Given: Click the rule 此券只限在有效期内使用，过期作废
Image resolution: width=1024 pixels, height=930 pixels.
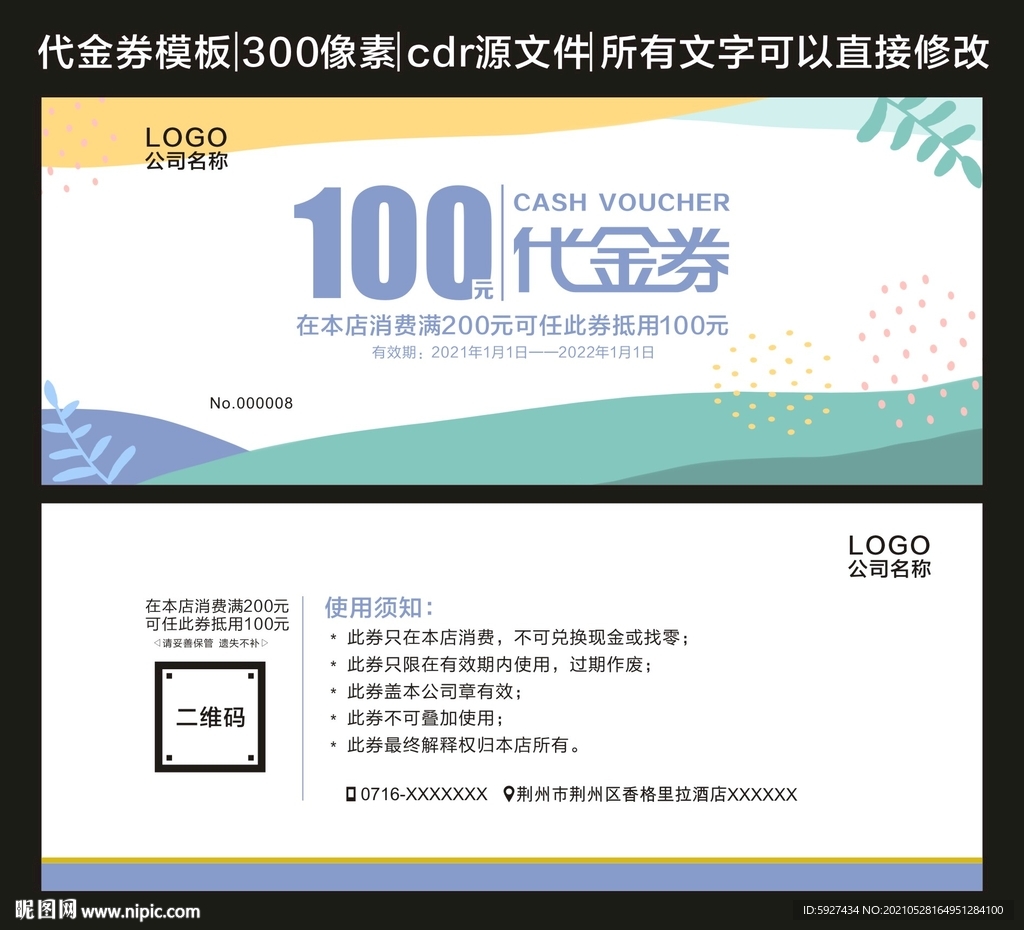Looking at the screenshot, I should click(x=499, y=664).
